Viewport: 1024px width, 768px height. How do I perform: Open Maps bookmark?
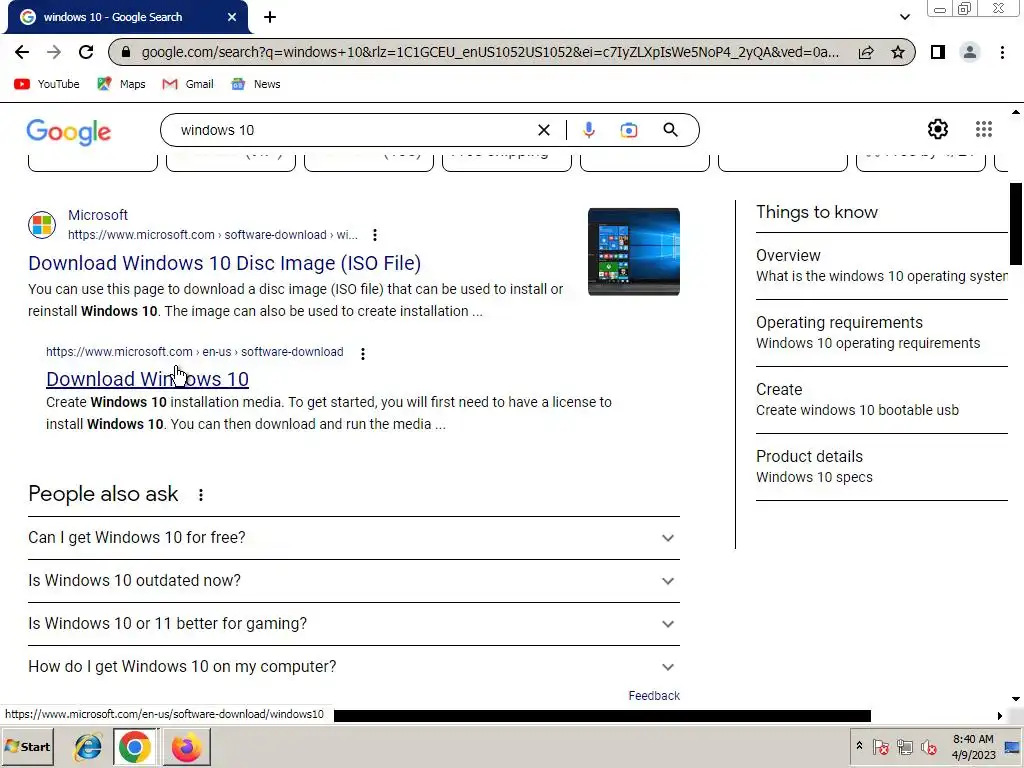pos(121,84)
